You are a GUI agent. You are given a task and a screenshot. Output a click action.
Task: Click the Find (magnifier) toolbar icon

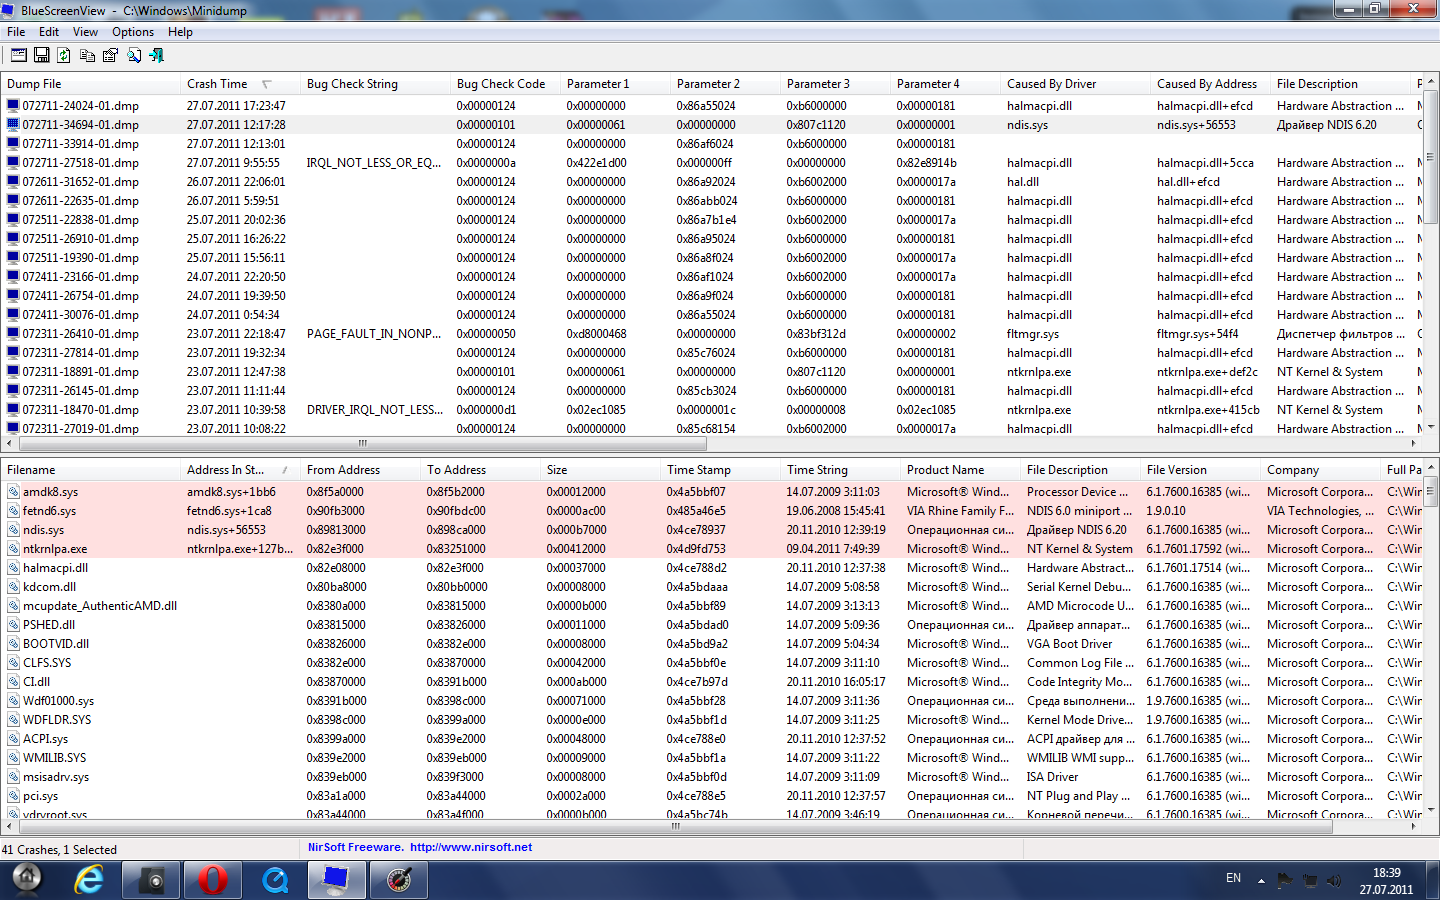[x=133, y=56]
